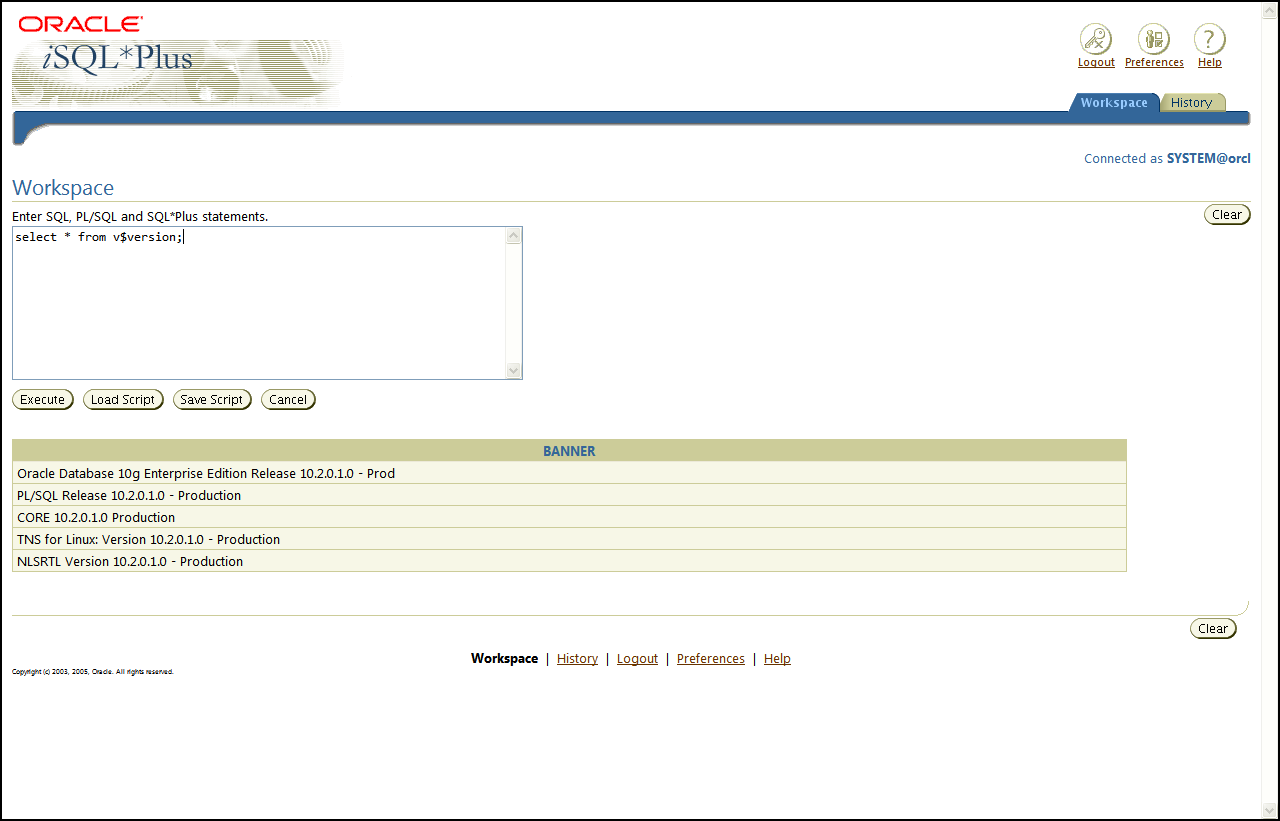
Task: Open the Preferences link under top icon
Action: click(x=1154, y=62)
